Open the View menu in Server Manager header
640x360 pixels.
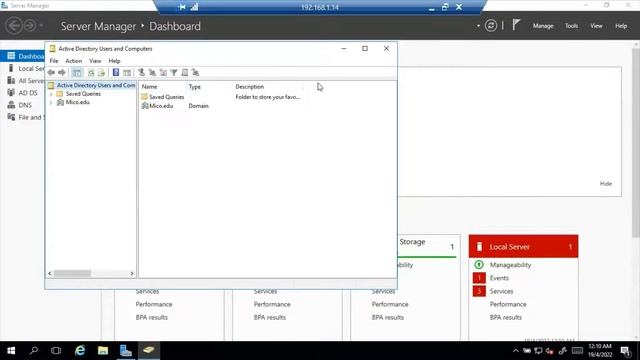596,26
